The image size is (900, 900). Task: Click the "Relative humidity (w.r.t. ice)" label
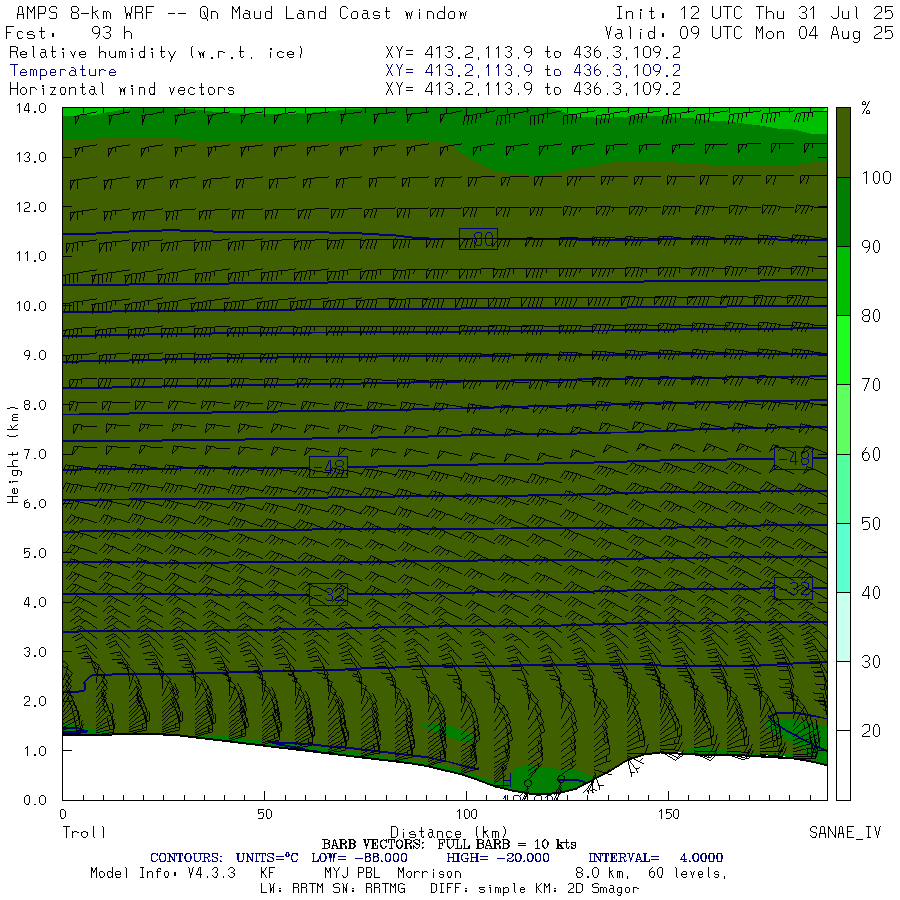click(x=156, y=53)
